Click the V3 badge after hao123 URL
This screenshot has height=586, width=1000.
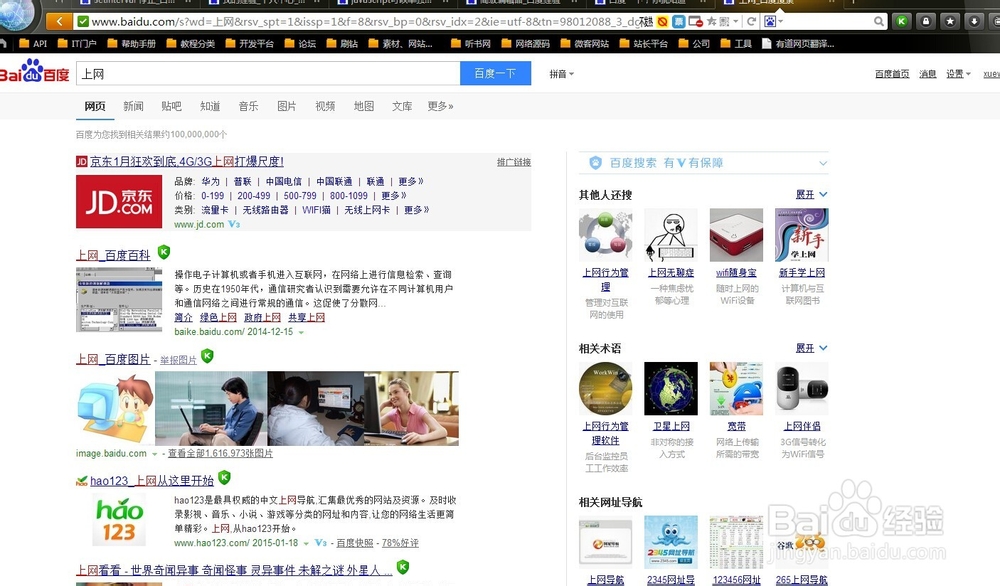point(321,543)
